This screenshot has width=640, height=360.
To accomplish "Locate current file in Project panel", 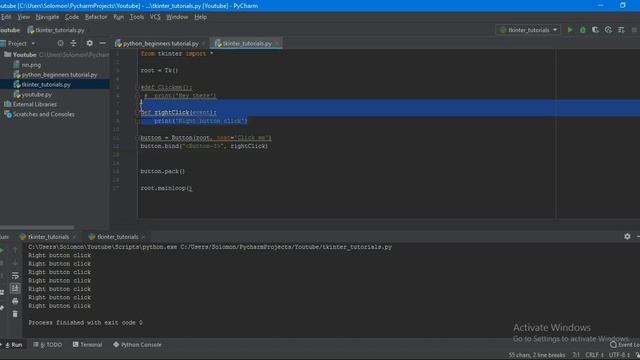I will pyautogui.click(x=60, y=43).
